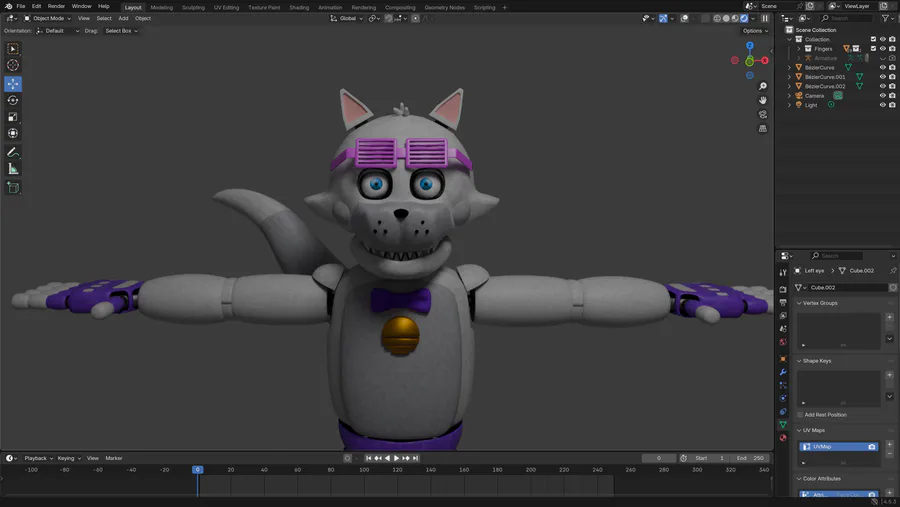Click the blue Z axis gizmo
900x507 pixels.
pos(750,45)
